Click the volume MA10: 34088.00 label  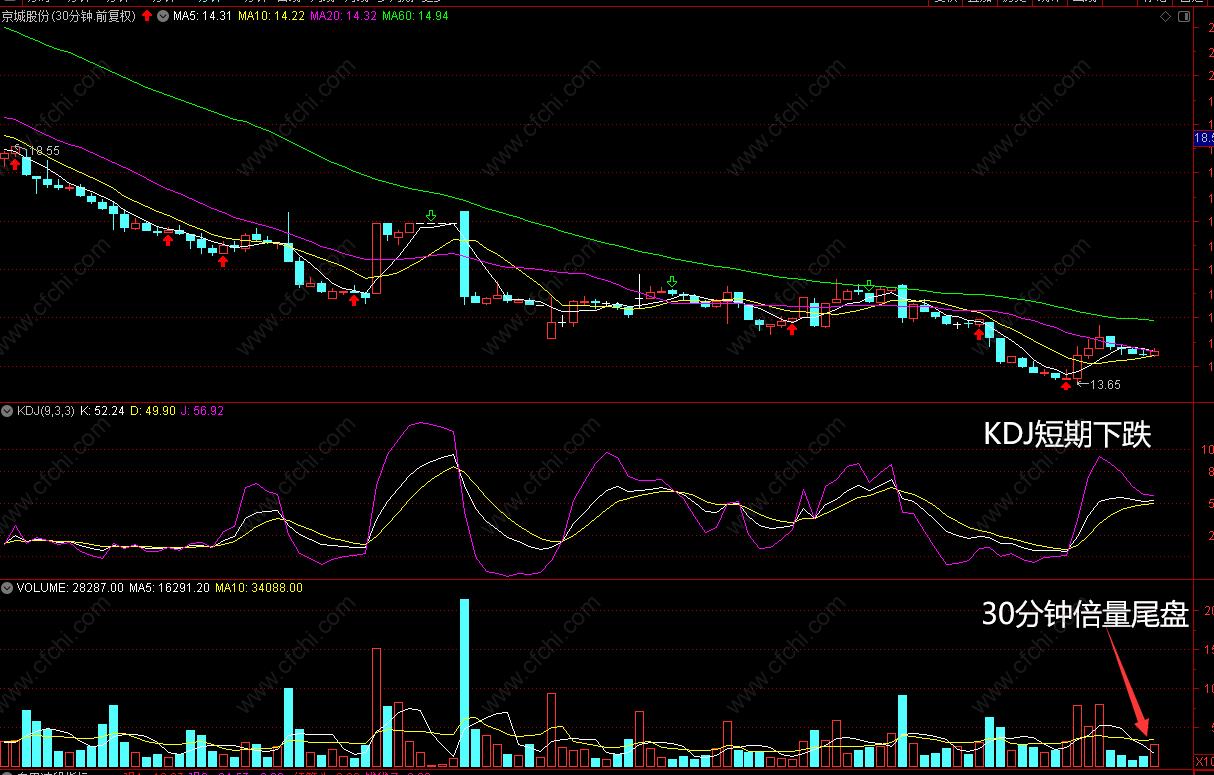pyautogui.click(x=258, y=588)
